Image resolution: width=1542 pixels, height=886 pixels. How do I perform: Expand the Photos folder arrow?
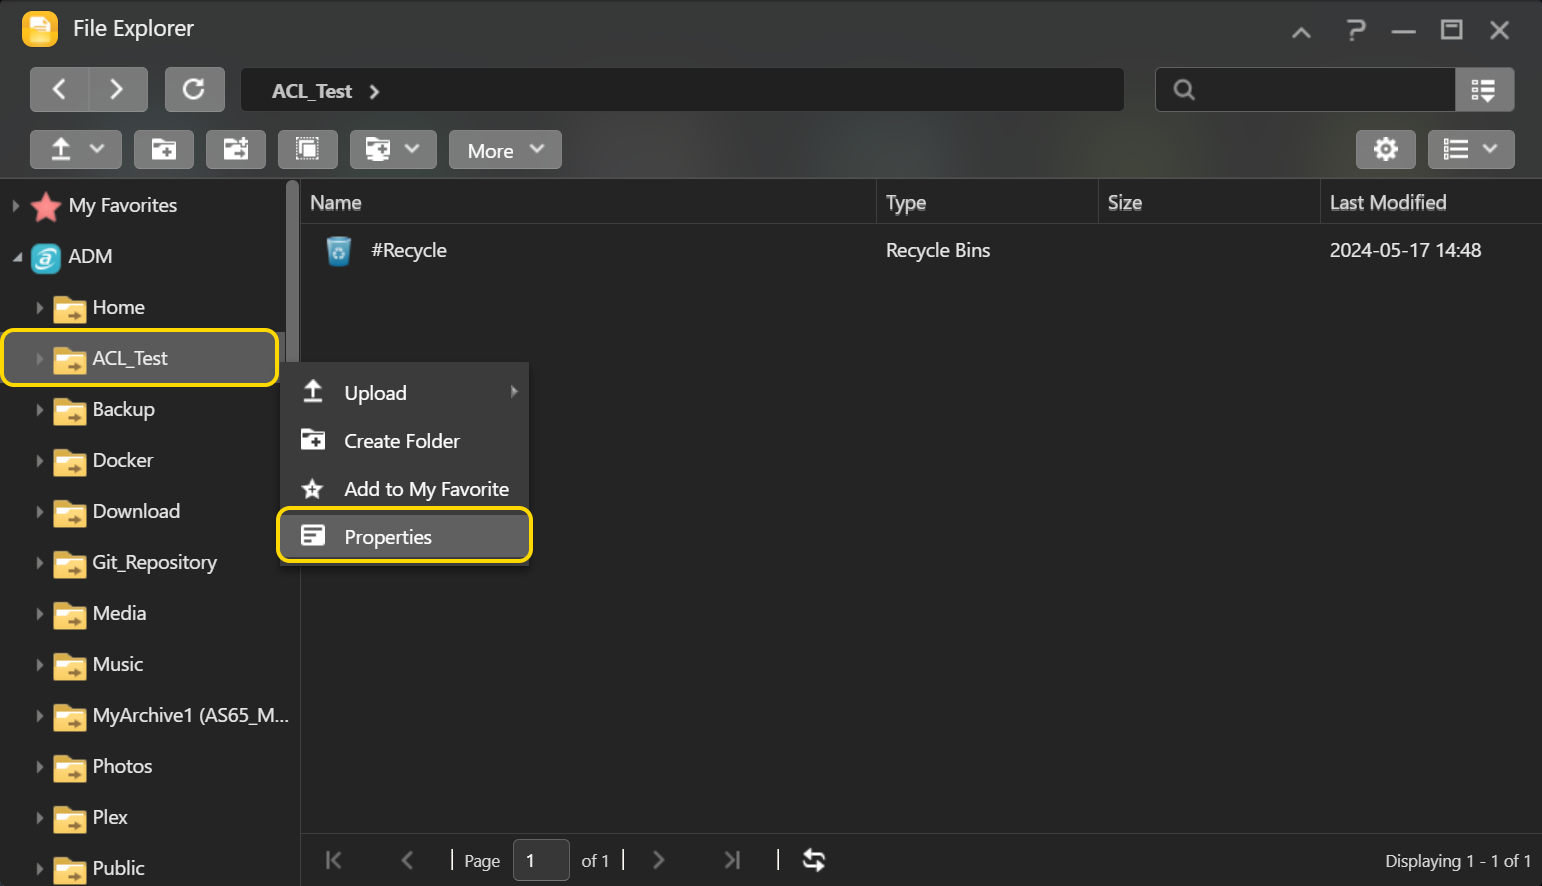pos(39,767)
